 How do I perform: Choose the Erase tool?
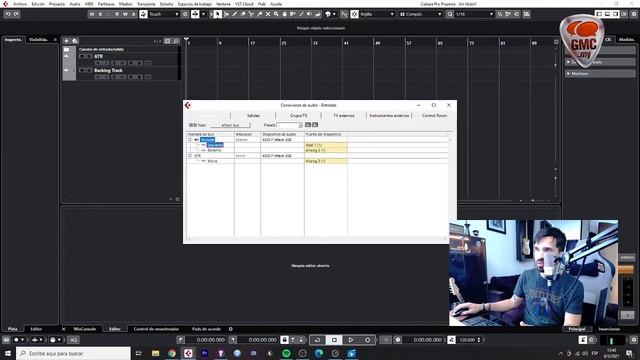[243, 14]
